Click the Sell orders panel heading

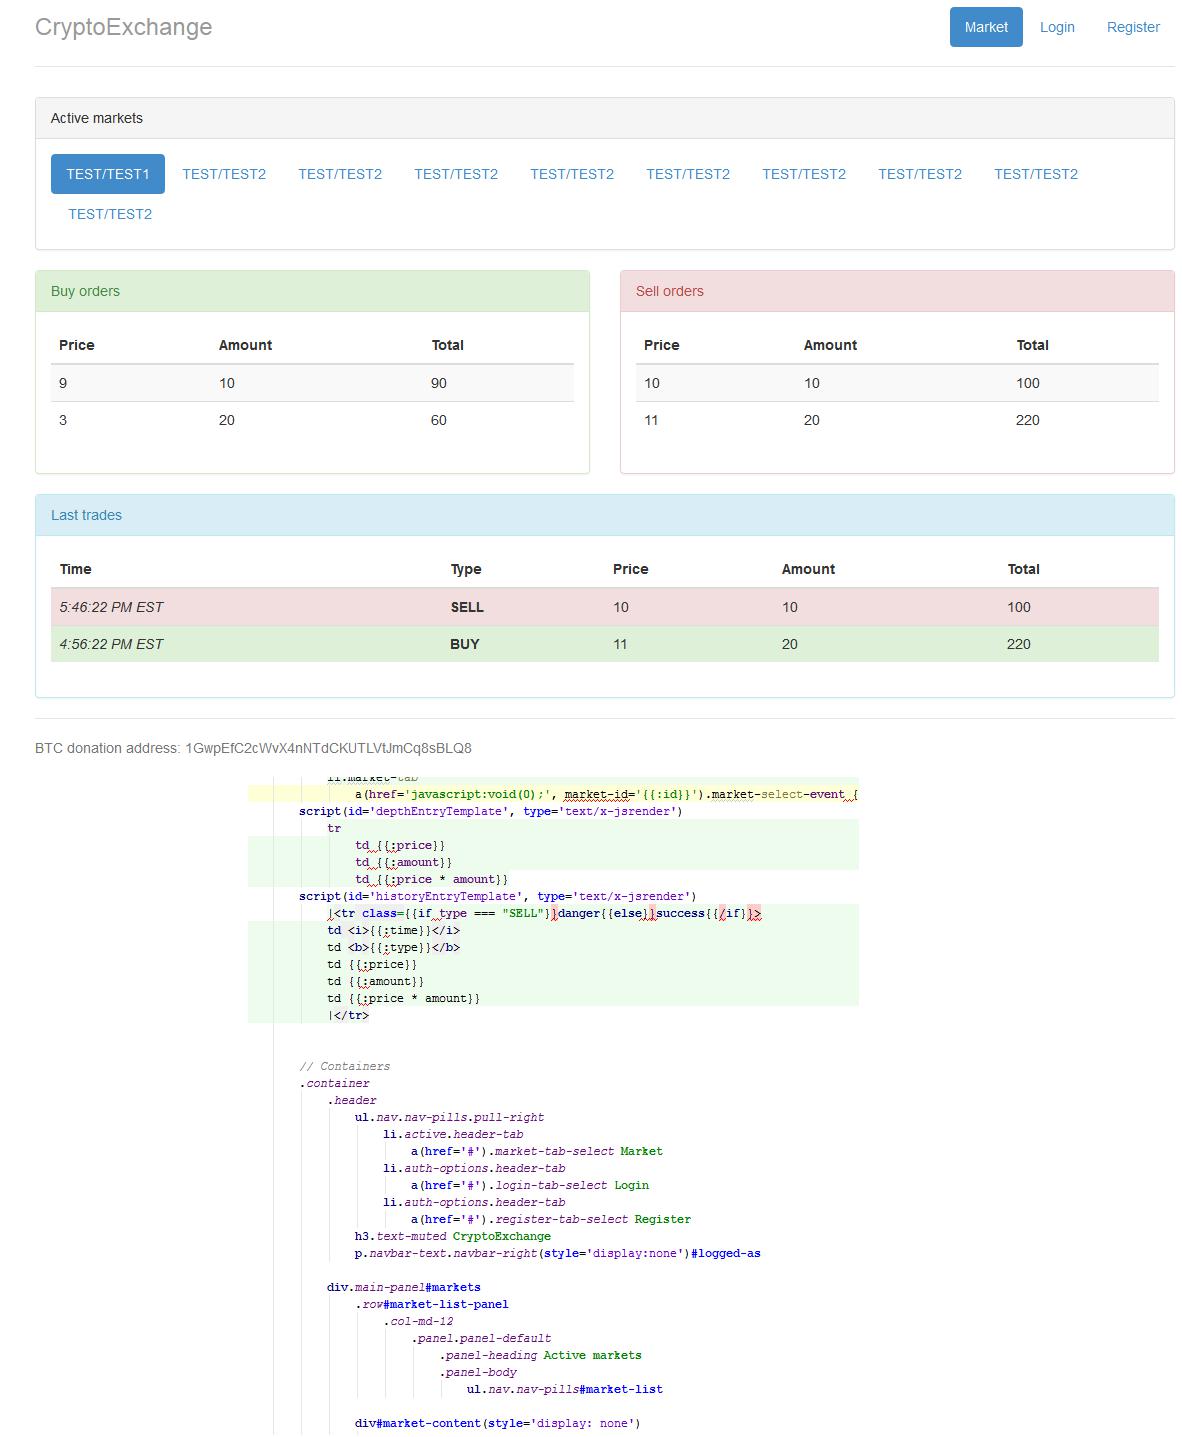pos(897,291)
